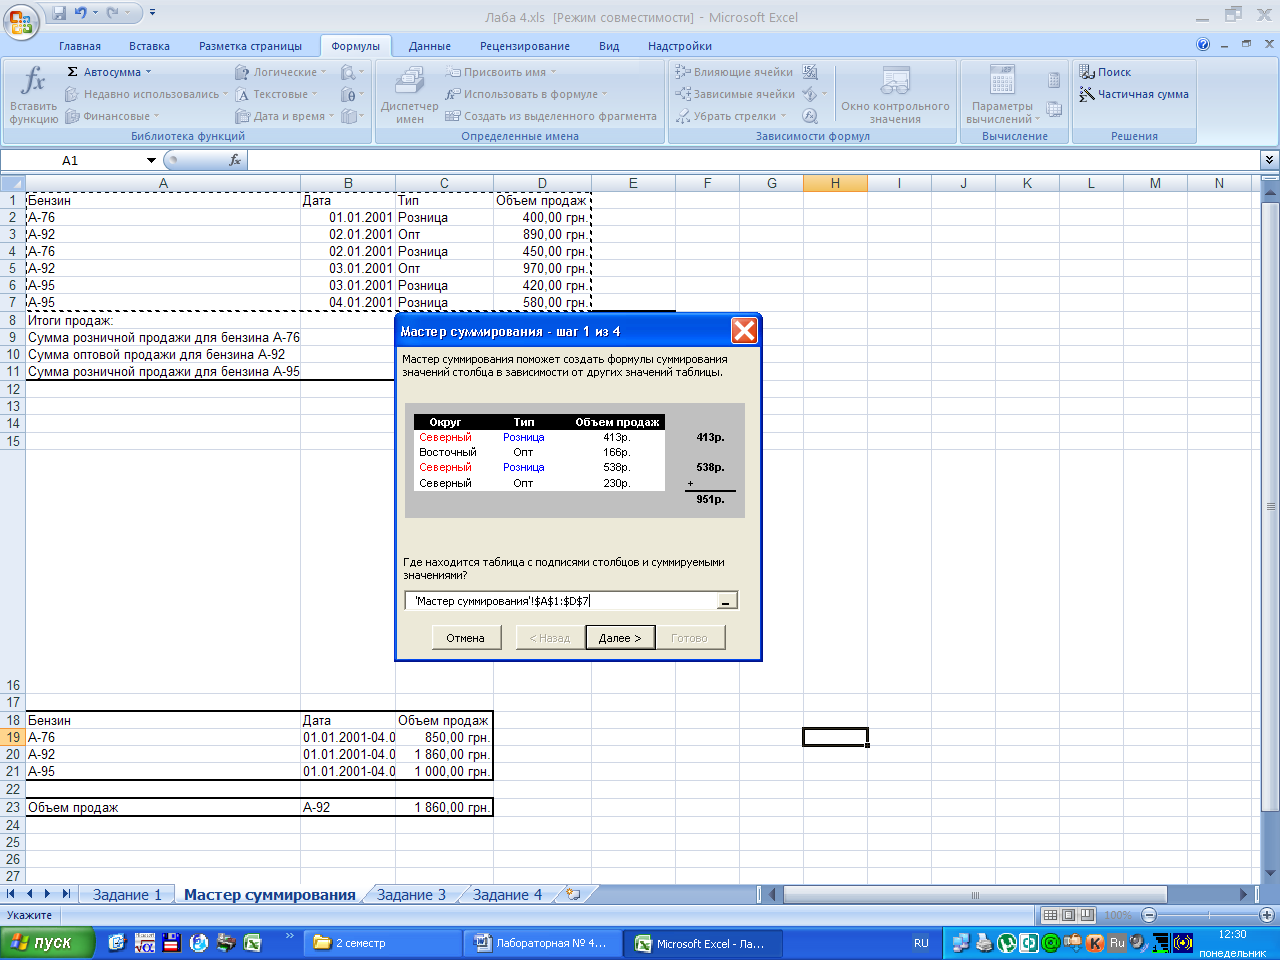Screen dimensions: 1280x960
Task: Click the Undo arrow icon
Action: pyautogui.click(x=81, y=14)
